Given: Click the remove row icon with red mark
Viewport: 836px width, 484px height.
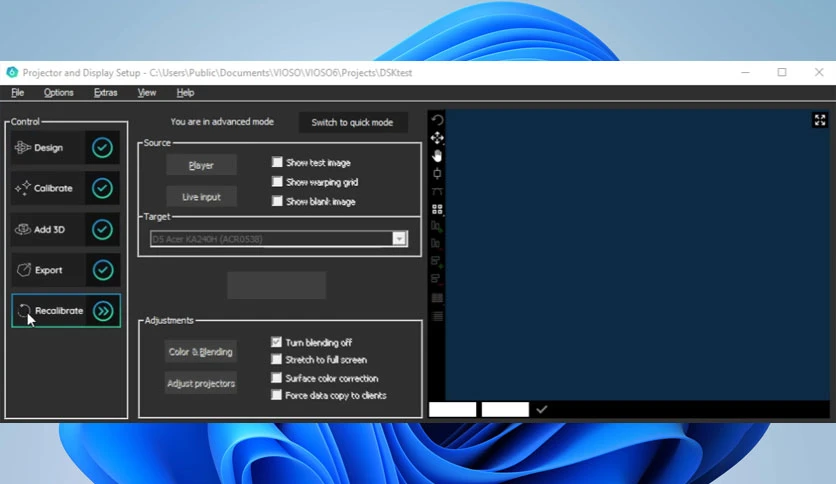Looking at the screenshot, I should (x=436, y=279).
